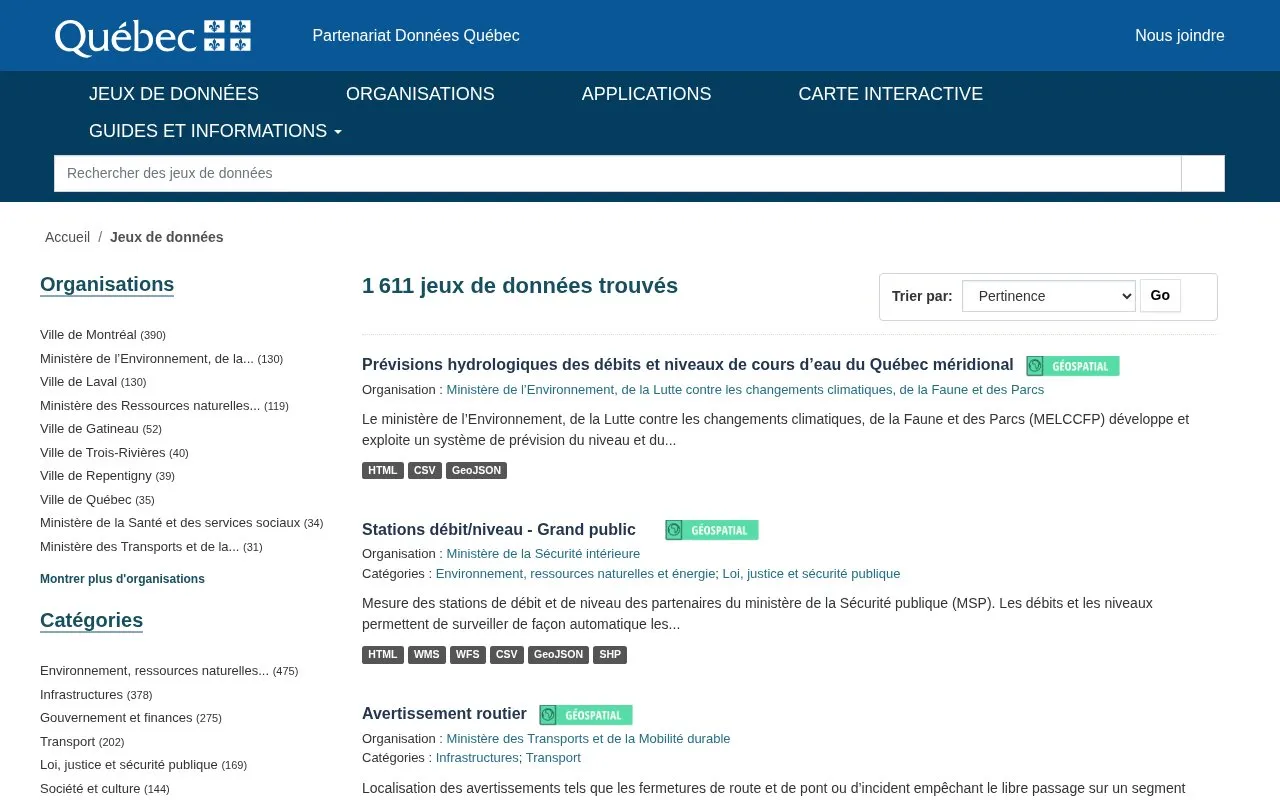The width and height of the screenshot is (1280, 800).
Task: Click the Organisations sidebar heading
Action: [x=107, y=284]
